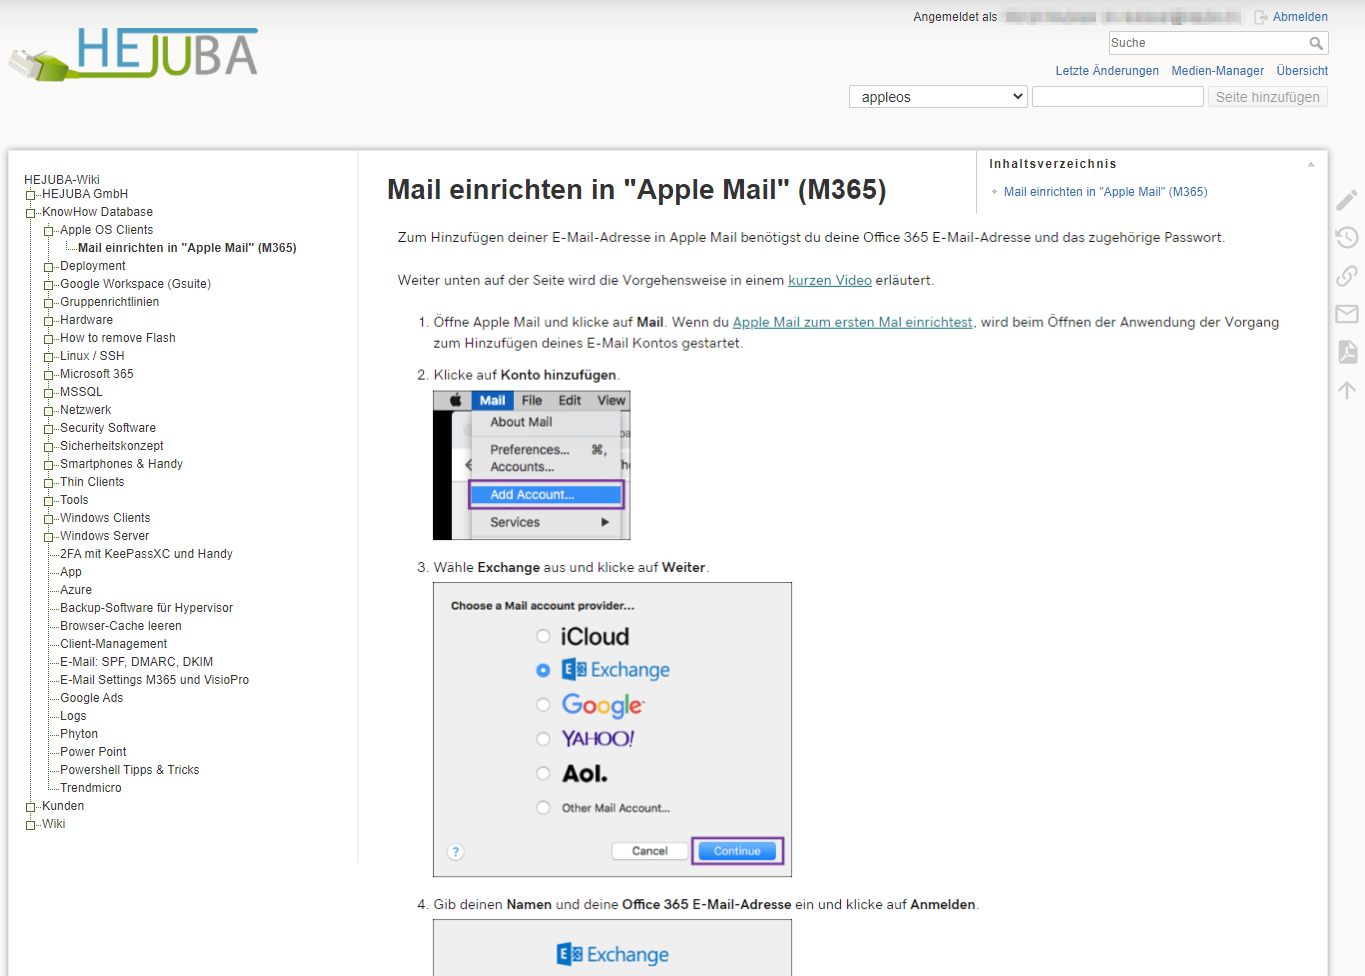1365x976 pixels.
Task: Open Tools tree item
Action: pyautogui.click(x=74, y=500)
